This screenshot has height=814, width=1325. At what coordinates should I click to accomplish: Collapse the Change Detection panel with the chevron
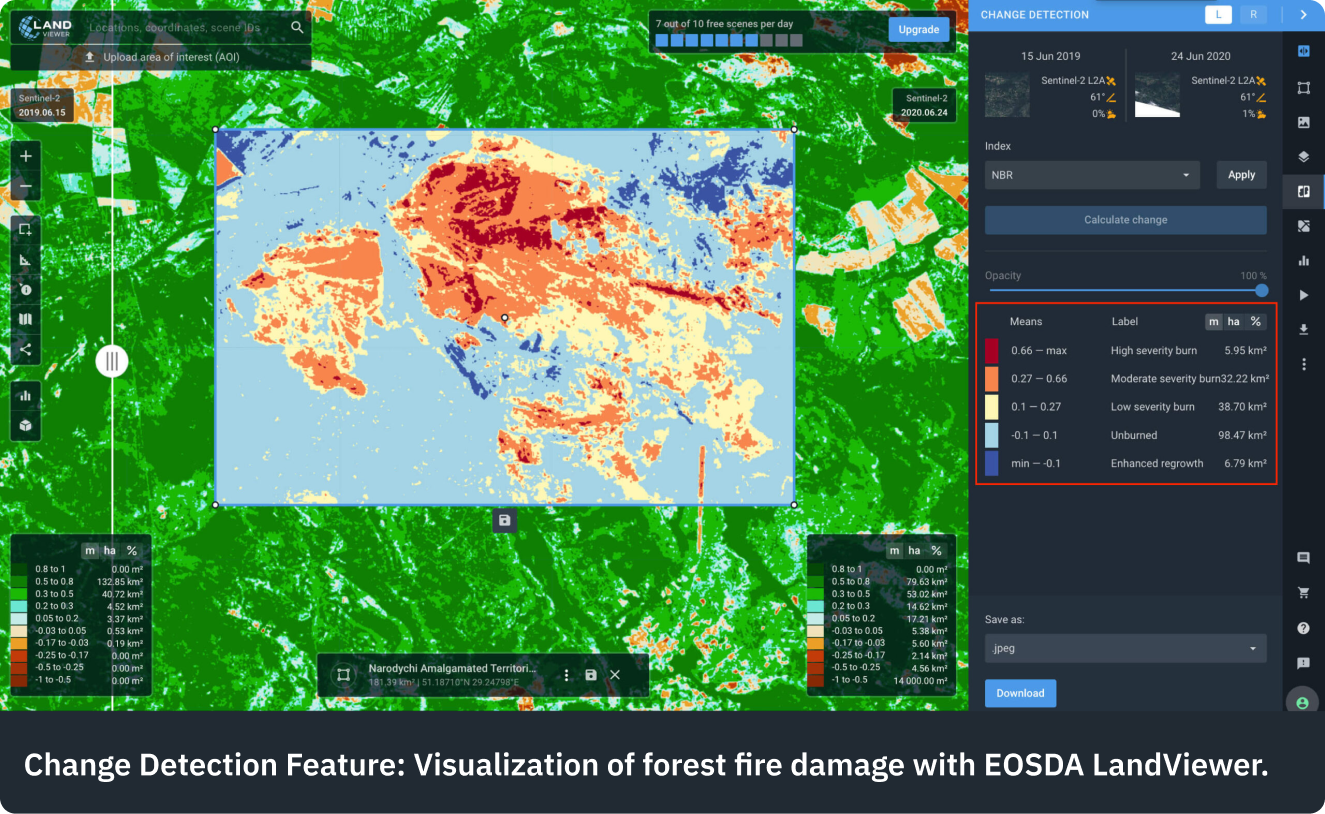pos(1304,14)
